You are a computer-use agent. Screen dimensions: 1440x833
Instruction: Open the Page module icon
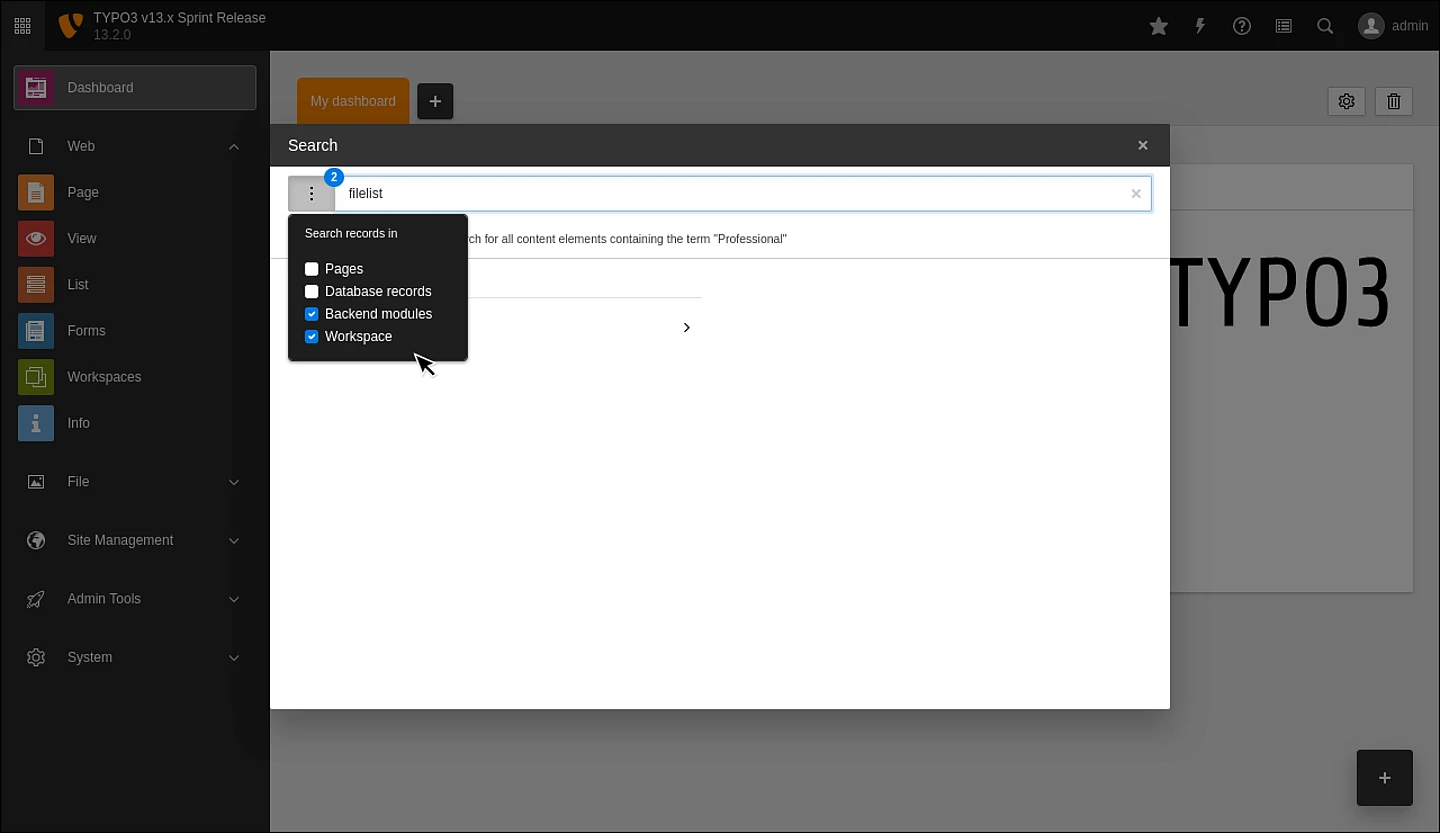pyautogui.click(x=36, y=192)
